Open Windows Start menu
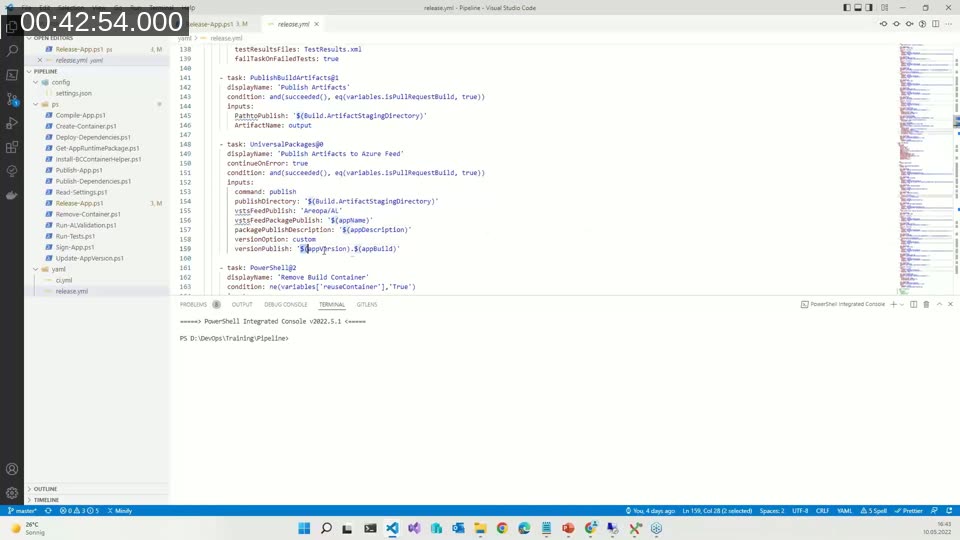The height and width of the screenshot is (540, 960). 304,528
